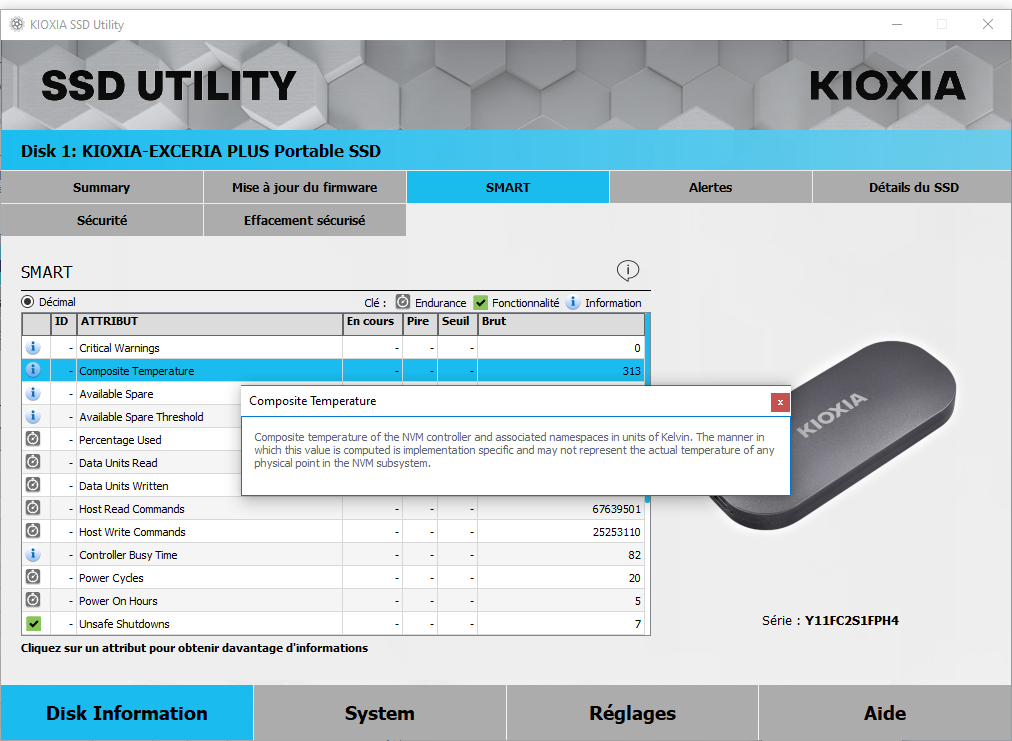Click the green checkmark beside Unsafe Shutdowns
Viewport: 1012px width, 741px height.
coord(33,624)
